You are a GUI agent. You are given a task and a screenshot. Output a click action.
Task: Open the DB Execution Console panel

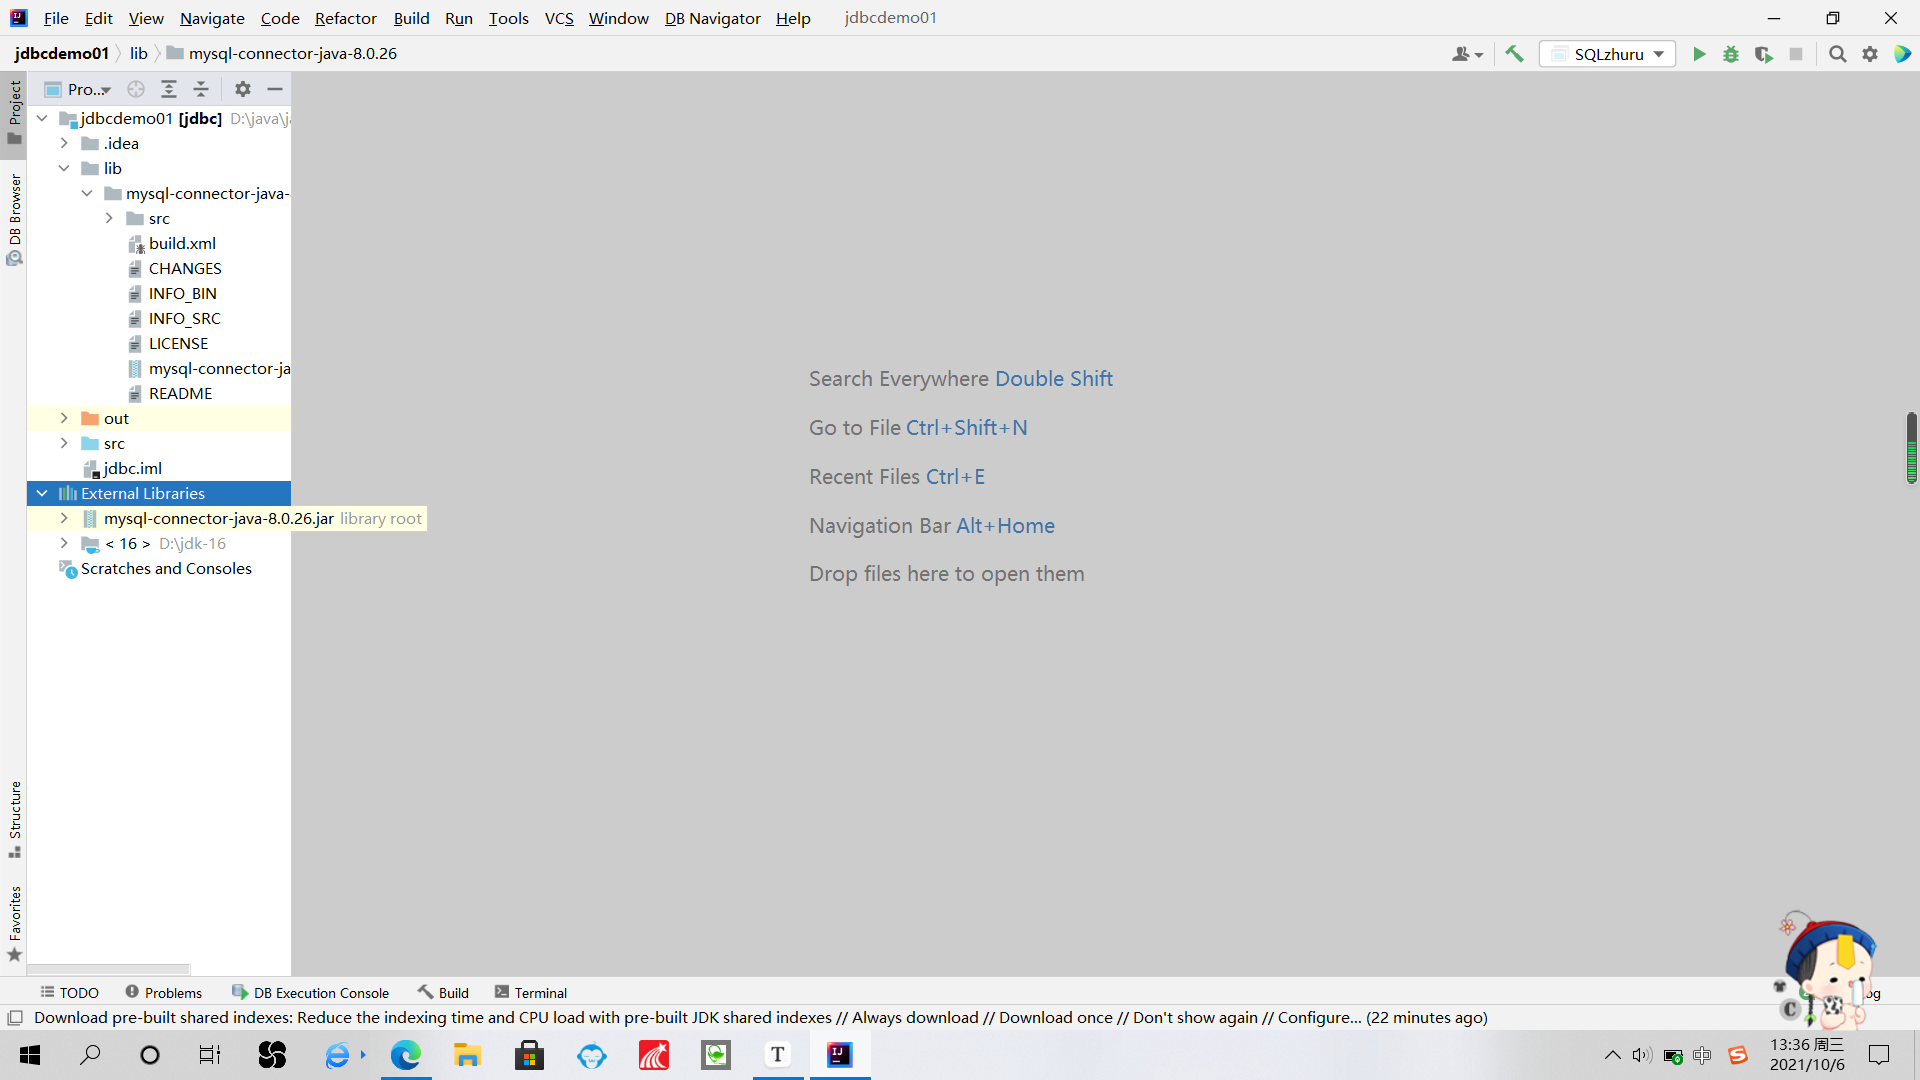[311, 992]
